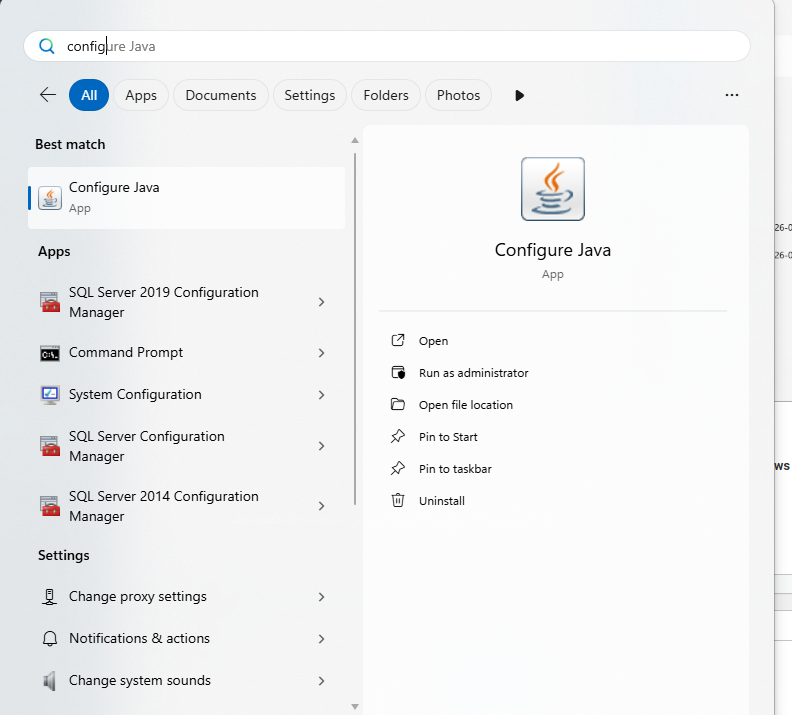Image resolution: width=792 pixels, height=715 pixels.
Task: Switch to the Folders filter tab
Action: [386, 95]
